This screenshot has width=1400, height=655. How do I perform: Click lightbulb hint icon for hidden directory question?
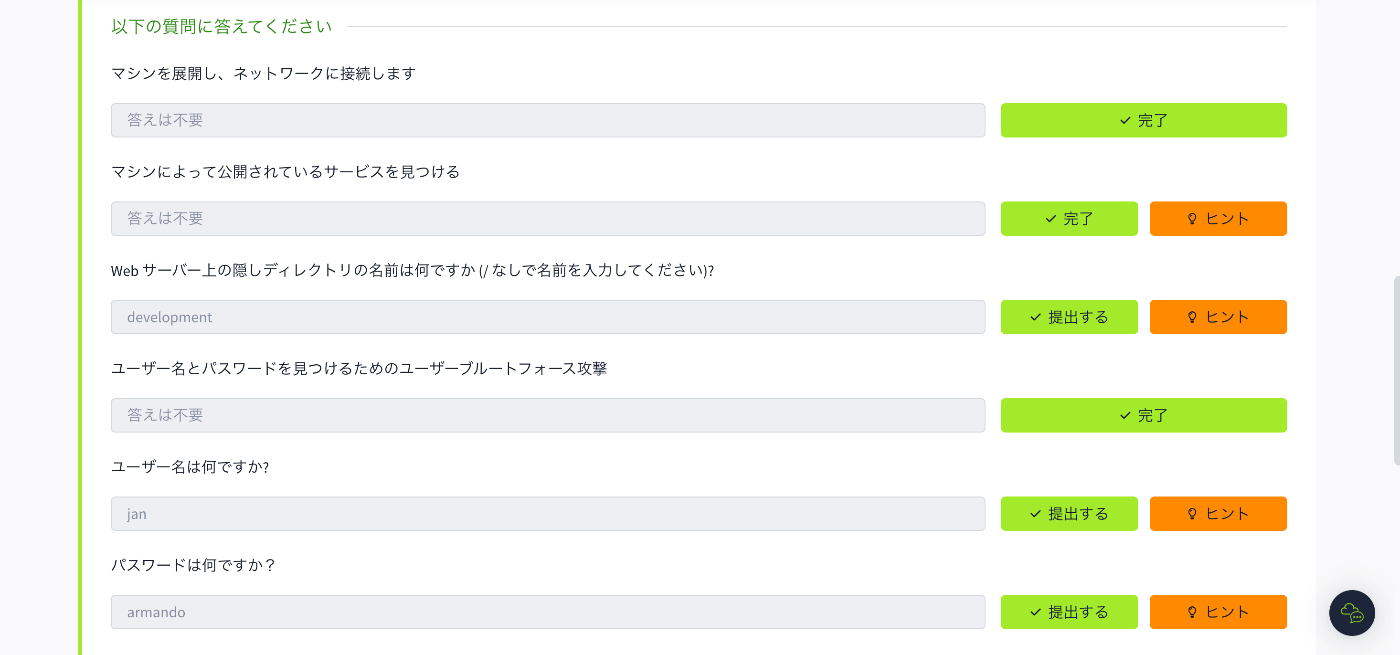(x=1192, y=317)
